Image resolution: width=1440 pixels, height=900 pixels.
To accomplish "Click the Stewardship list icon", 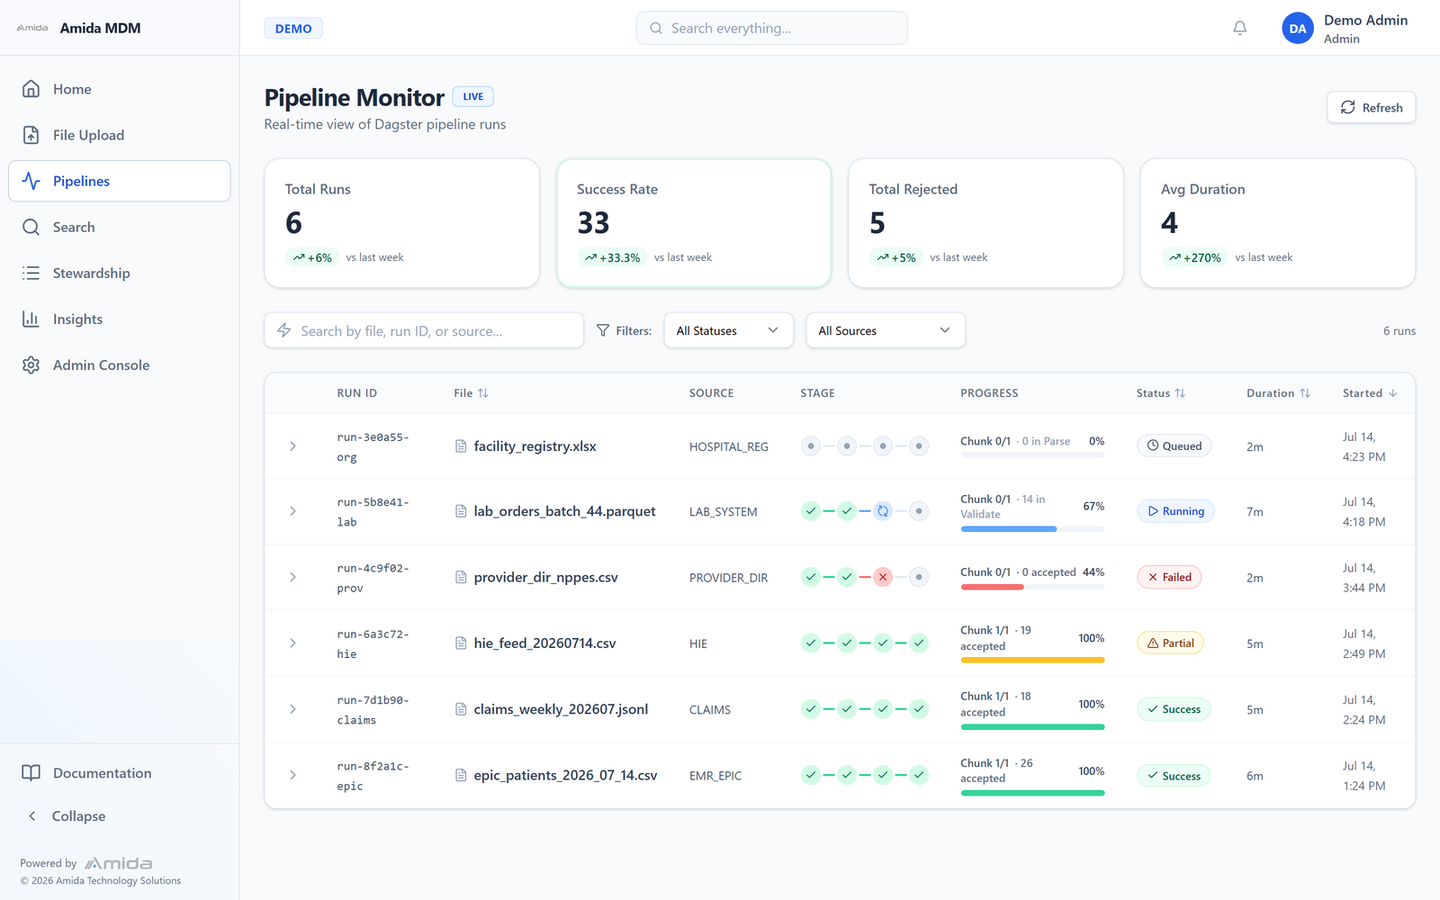I will coord(31,273).
